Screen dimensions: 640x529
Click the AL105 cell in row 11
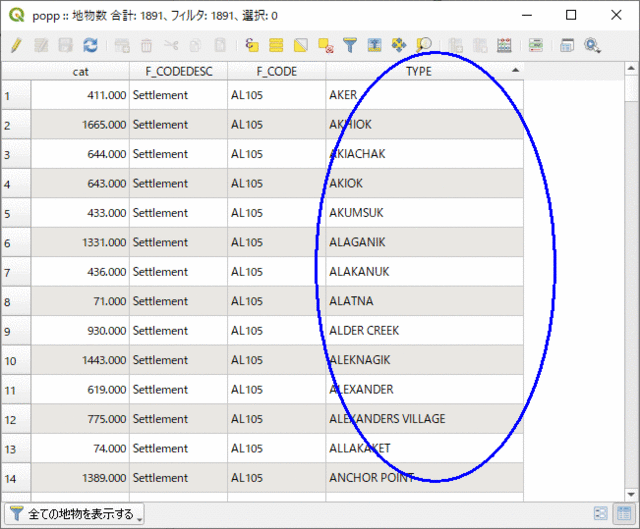[276, 389]
